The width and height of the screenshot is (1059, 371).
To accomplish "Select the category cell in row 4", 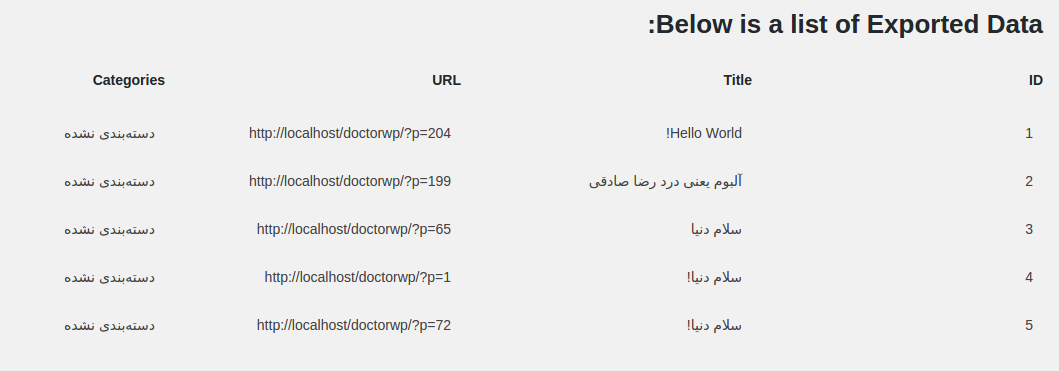I will tap(109, 277).
